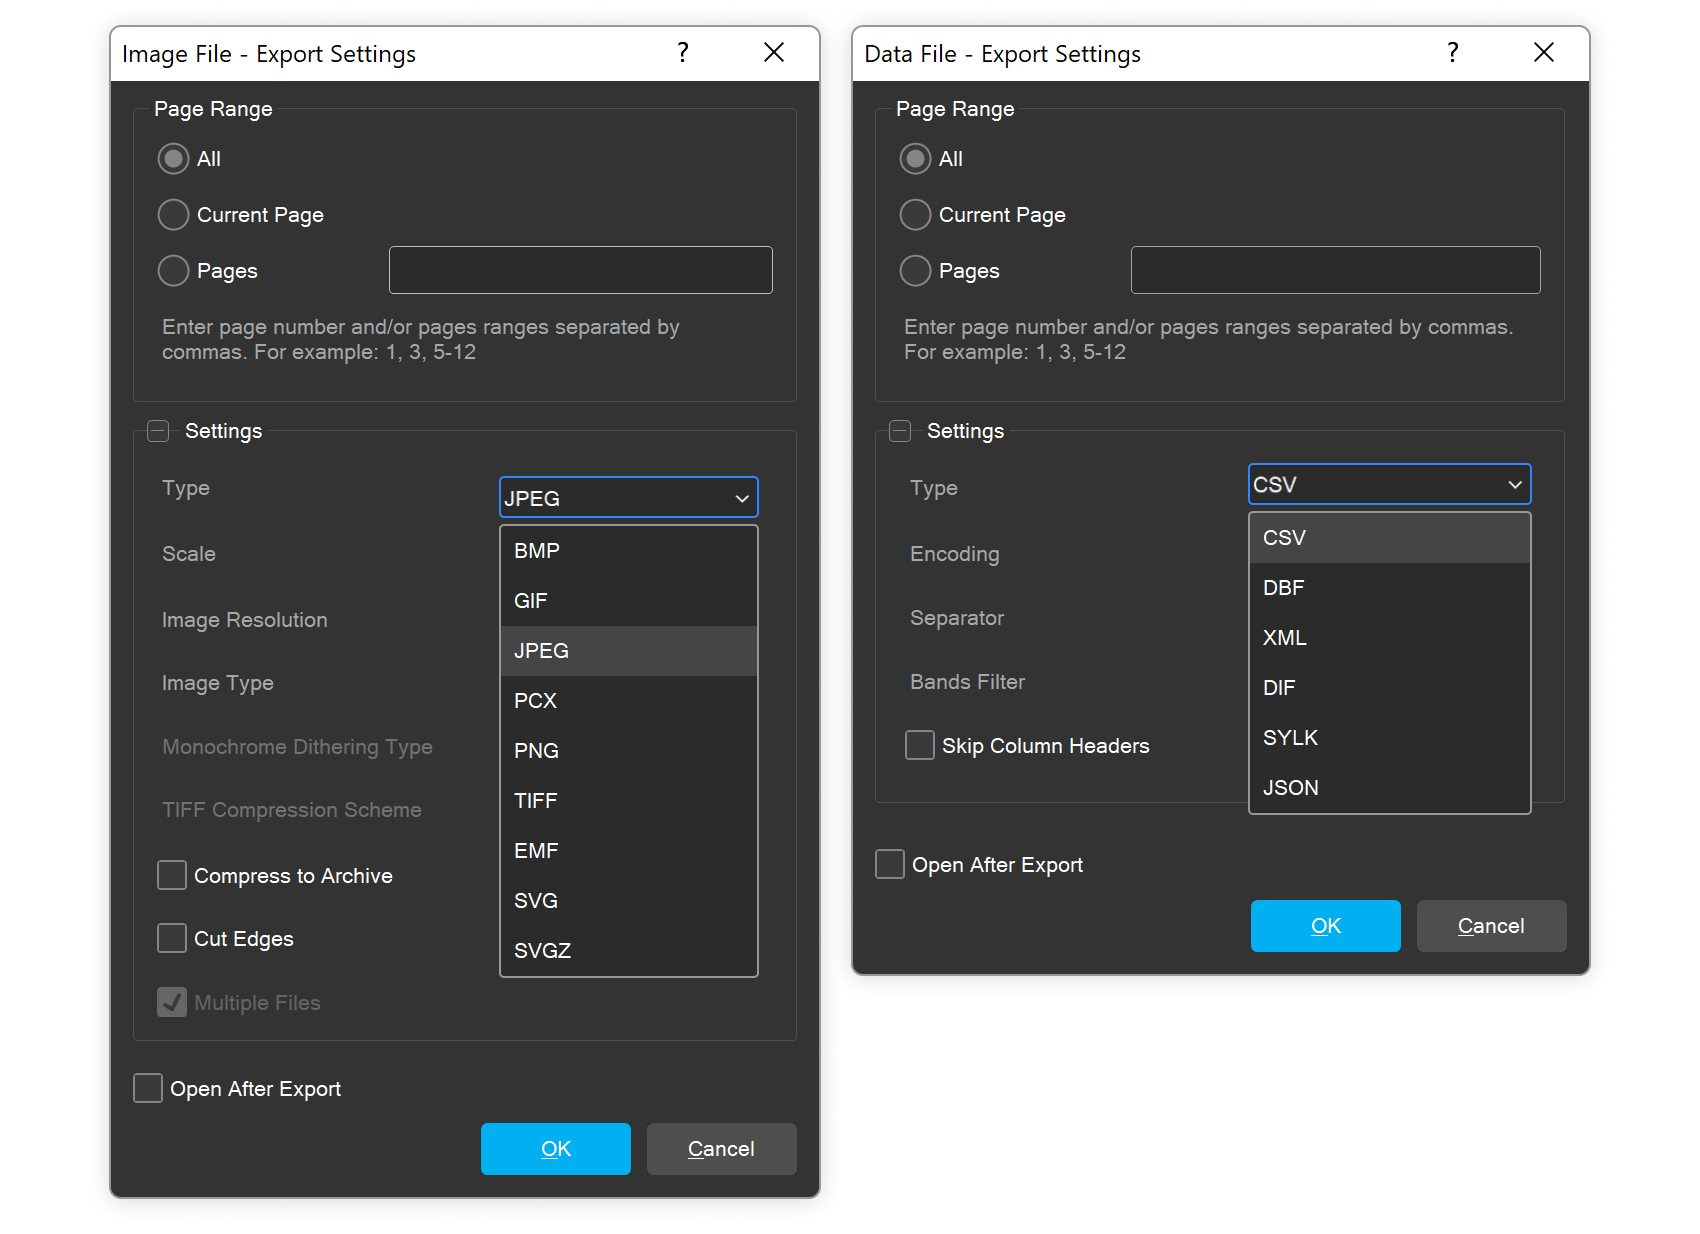Check the Cut Edges option
1700x1234 pixels.
(x=172, y=939)
